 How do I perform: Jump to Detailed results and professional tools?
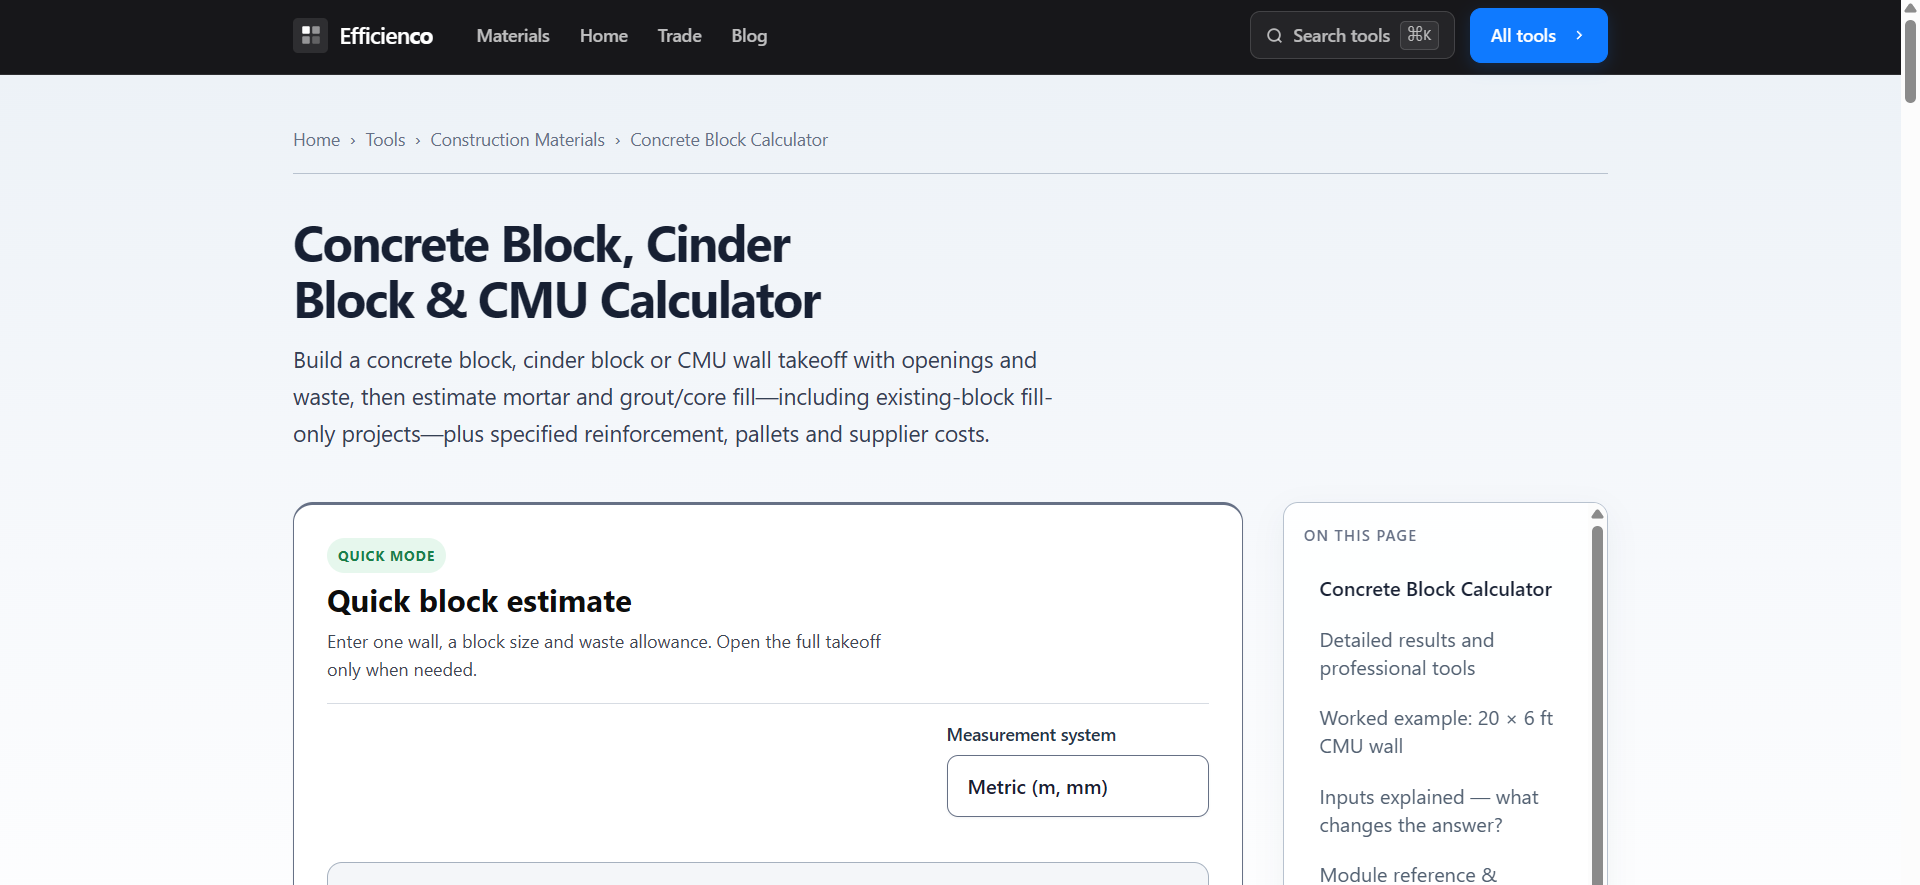click(x=1406, y=654)
